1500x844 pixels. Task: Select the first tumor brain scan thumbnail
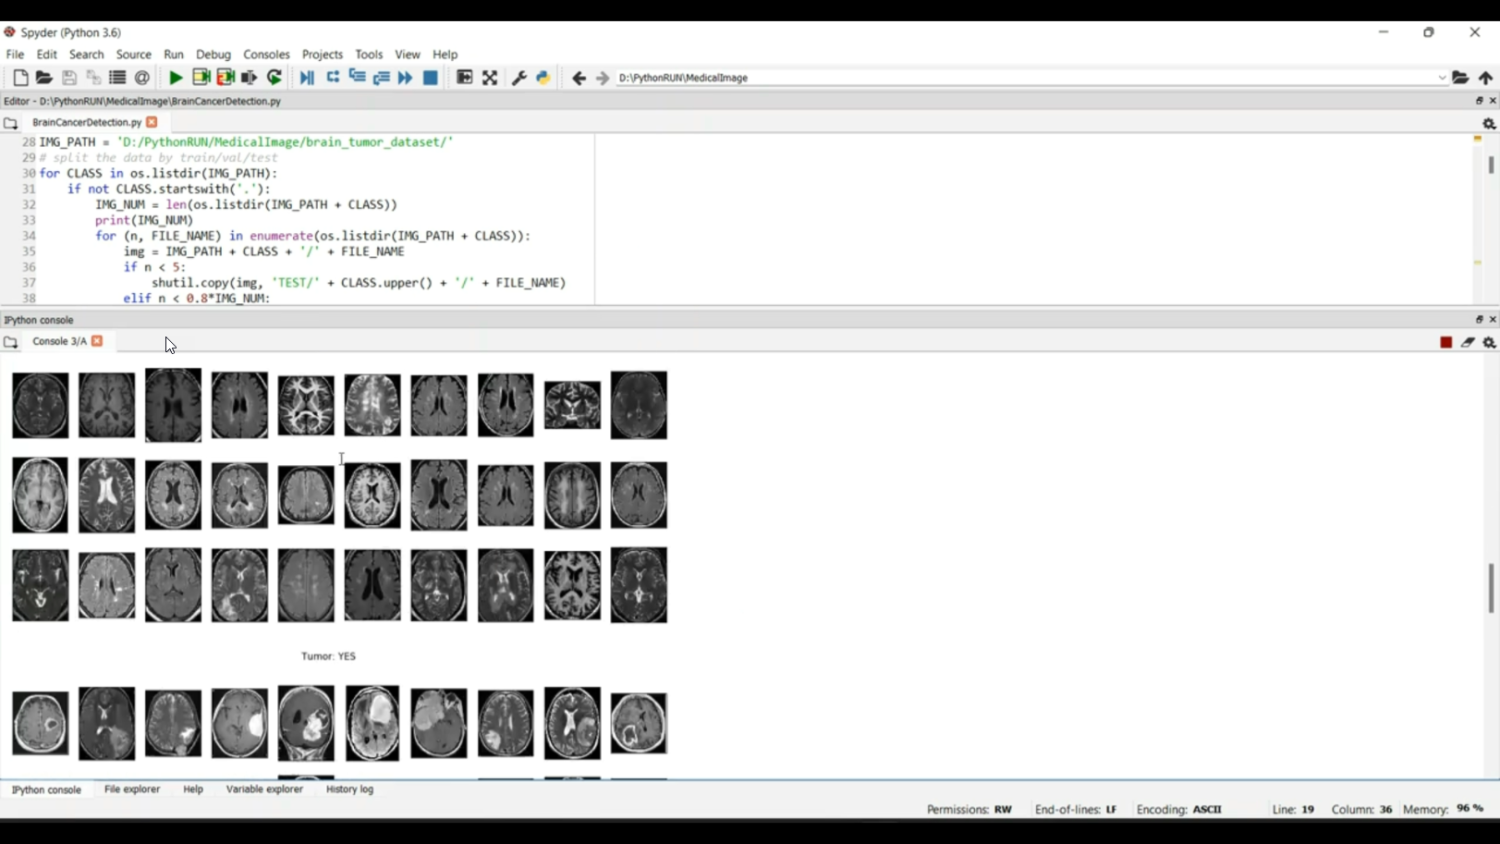(39, 722)
